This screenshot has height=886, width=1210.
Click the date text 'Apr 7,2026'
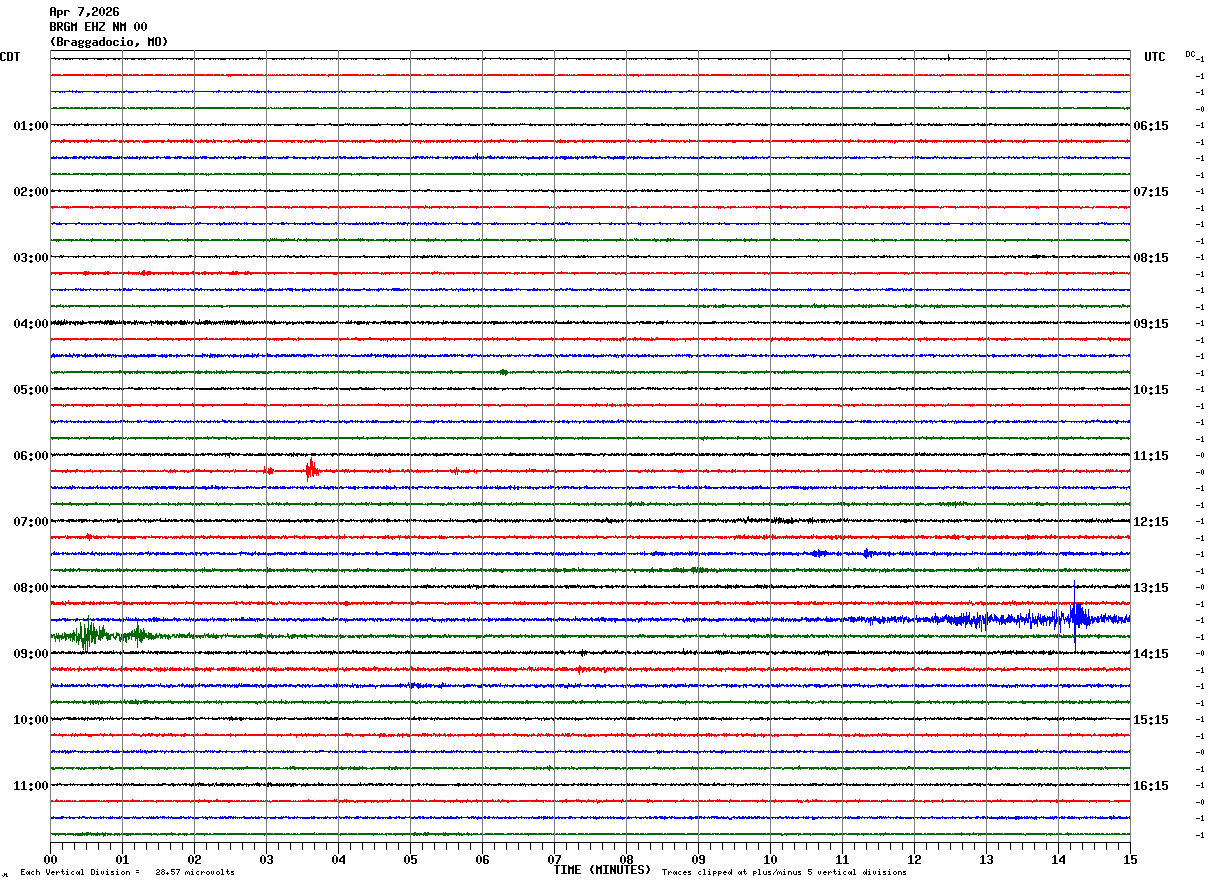coord(84,12)
